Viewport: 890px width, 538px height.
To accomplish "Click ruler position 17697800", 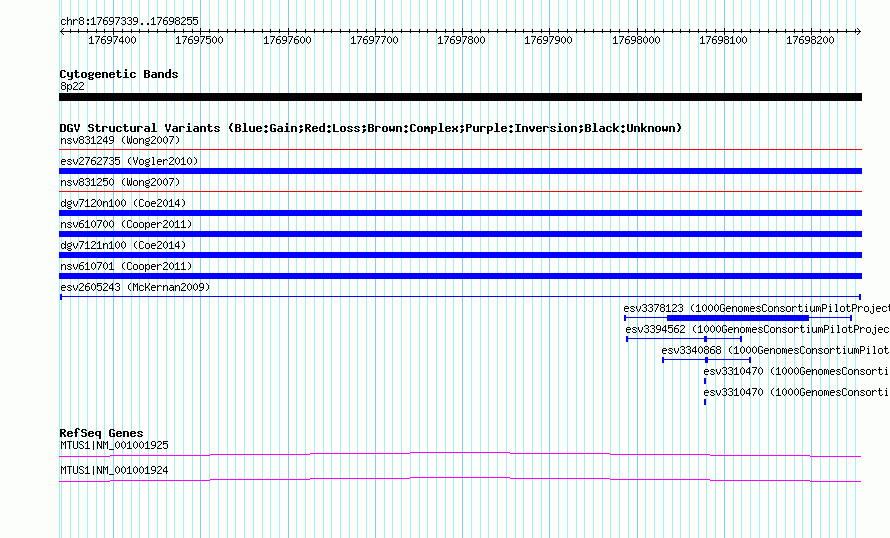I will 461,40.
